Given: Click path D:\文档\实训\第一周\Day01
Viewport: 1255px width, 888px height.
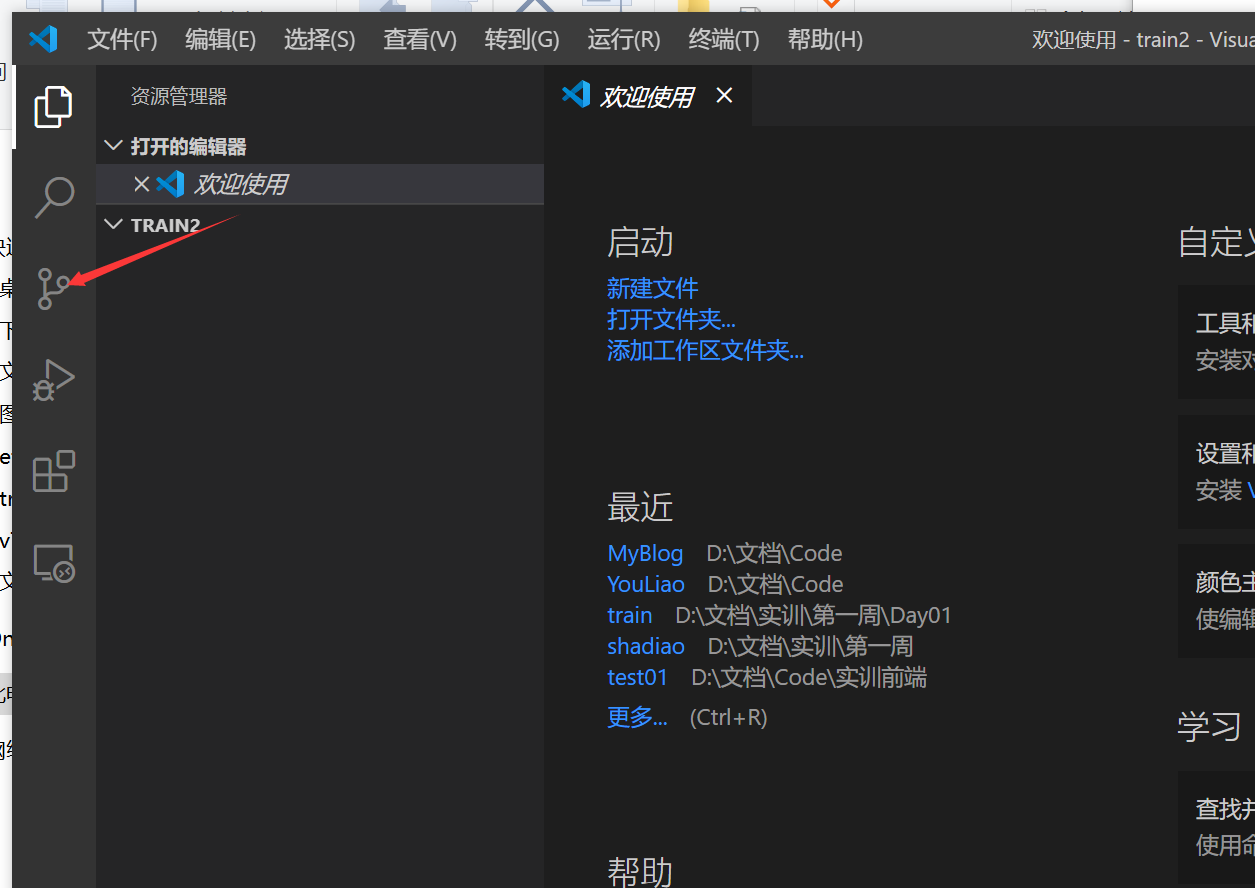Looking at the screenshot, I should click(813, 616).
